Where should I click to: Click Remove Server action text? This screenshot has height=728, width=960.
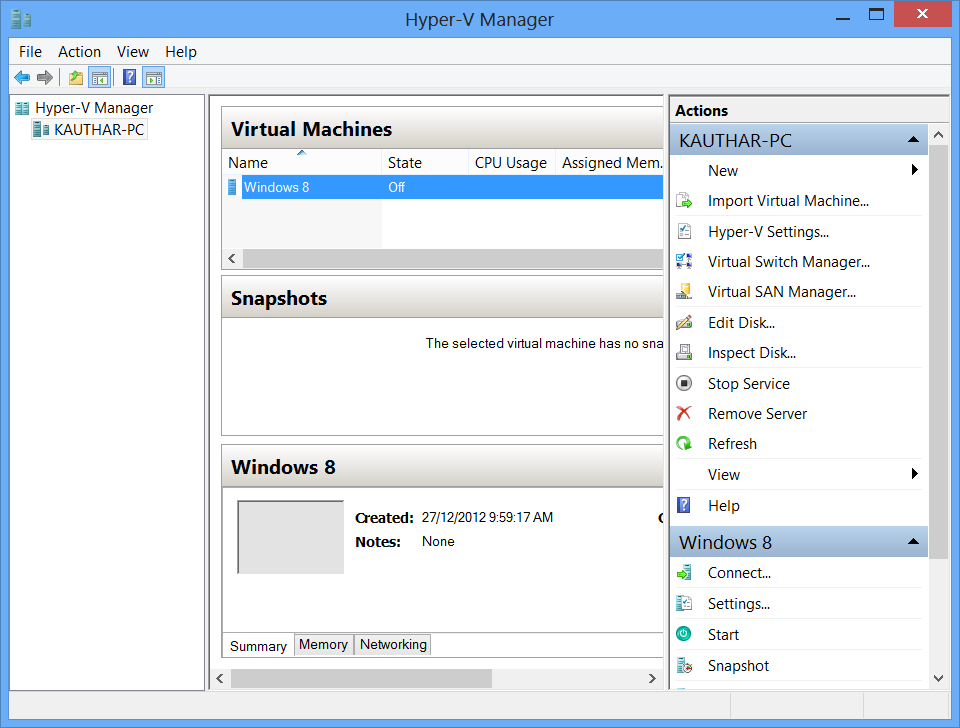pyautogui.click(x=757, y=413)
